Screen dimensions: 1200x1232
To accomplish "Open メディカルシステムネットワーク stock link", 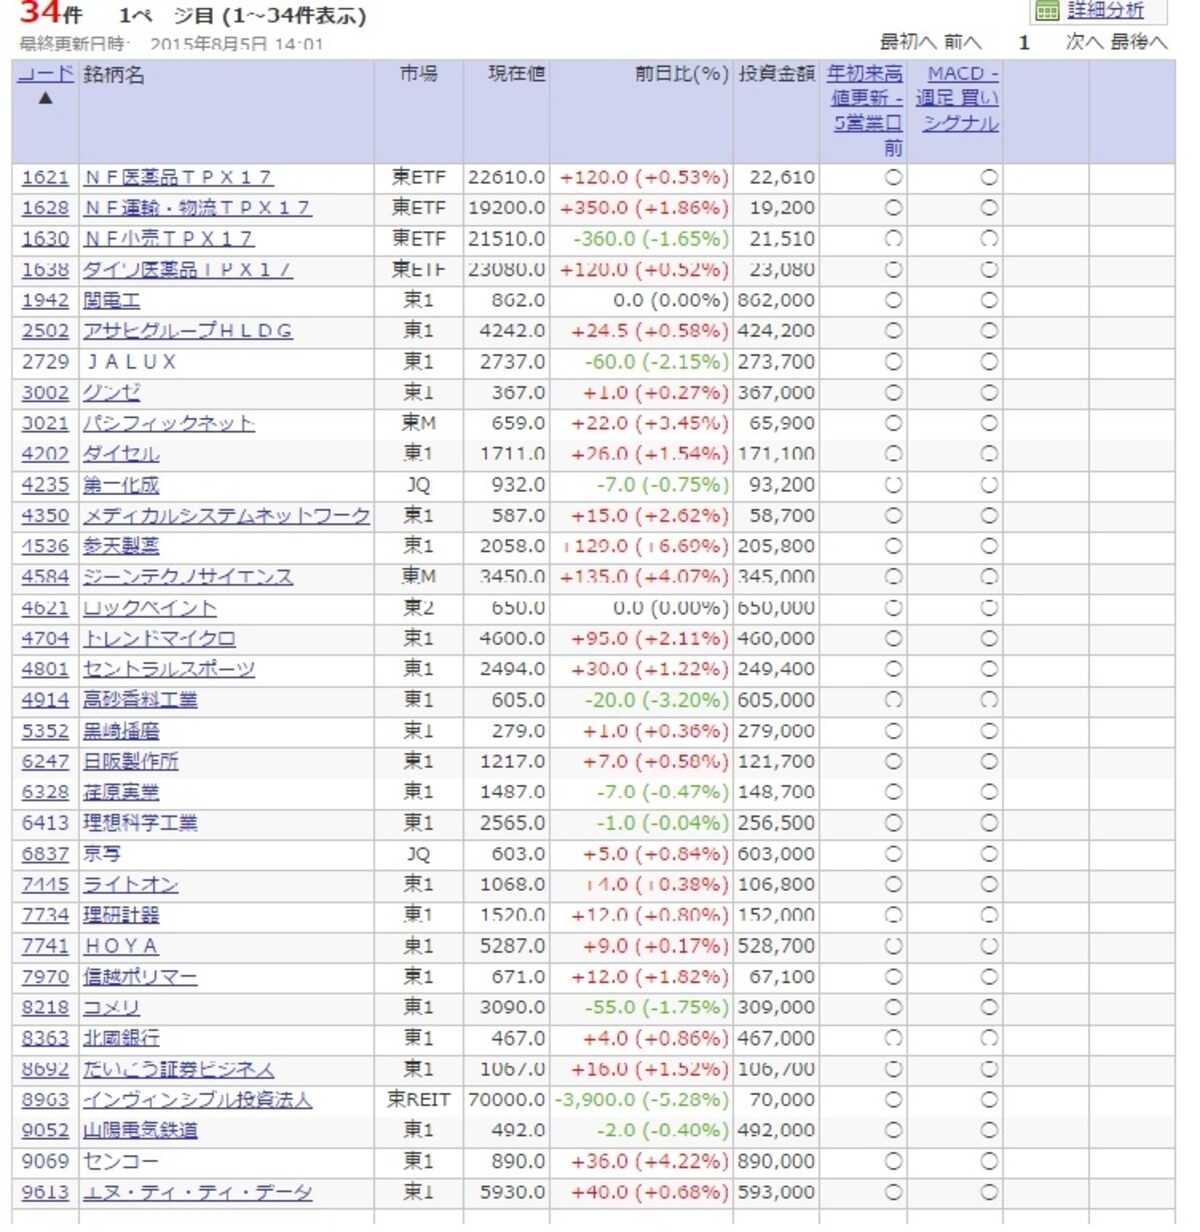I will (227, 516).
